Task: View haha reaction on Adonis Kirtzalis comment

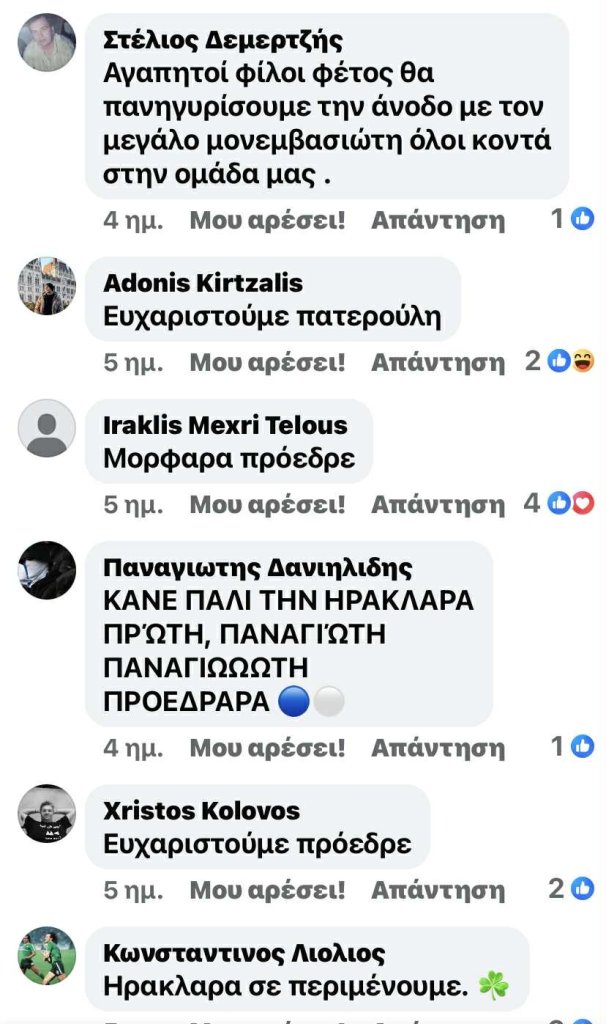Action: [x=583, y=360]
